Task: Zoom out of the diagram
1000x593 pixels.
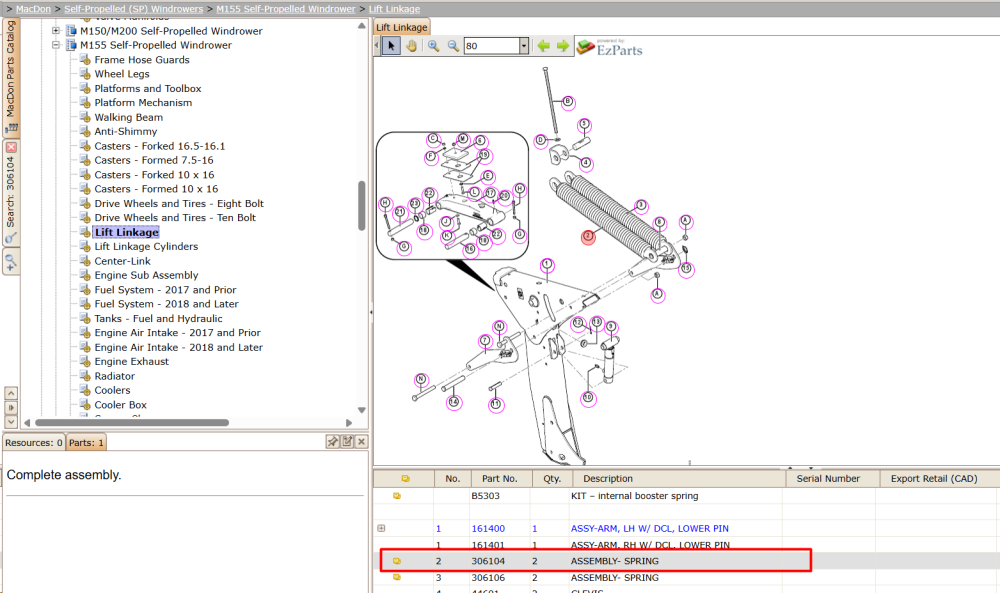Action: (453, 46)
